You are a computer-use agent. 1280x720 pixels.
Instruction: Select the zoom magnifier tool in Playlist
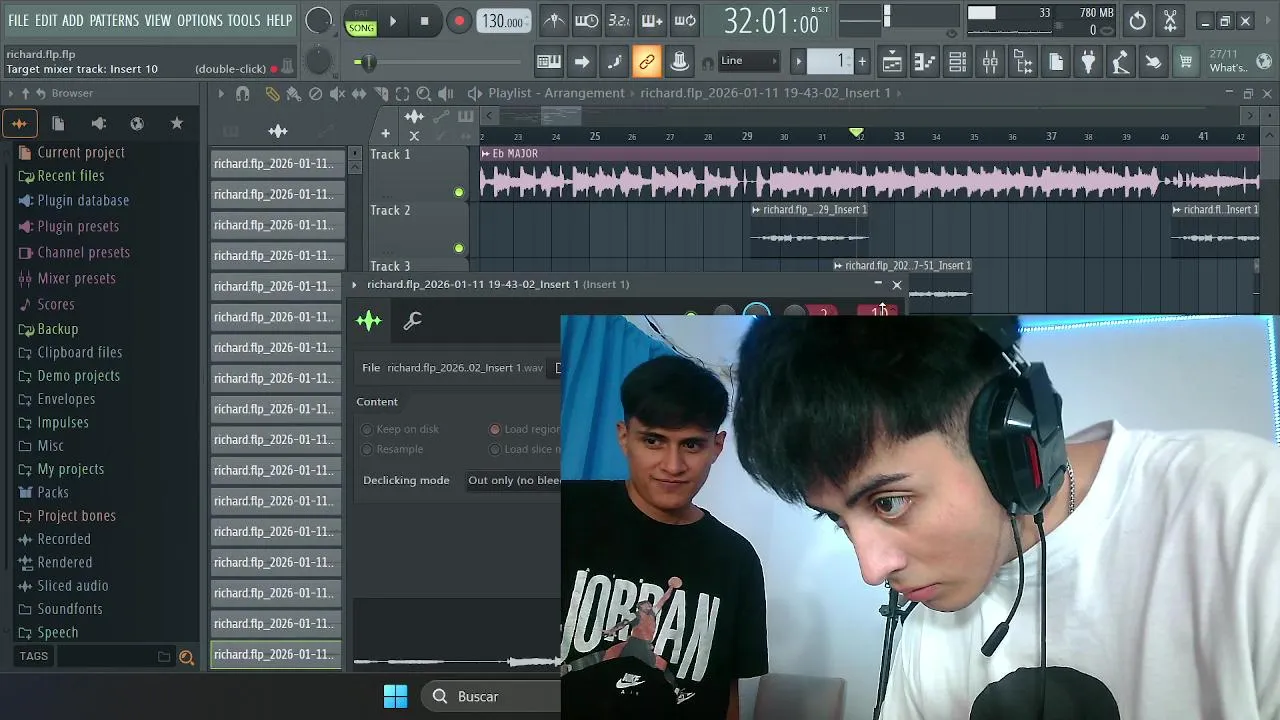(423, 93)
